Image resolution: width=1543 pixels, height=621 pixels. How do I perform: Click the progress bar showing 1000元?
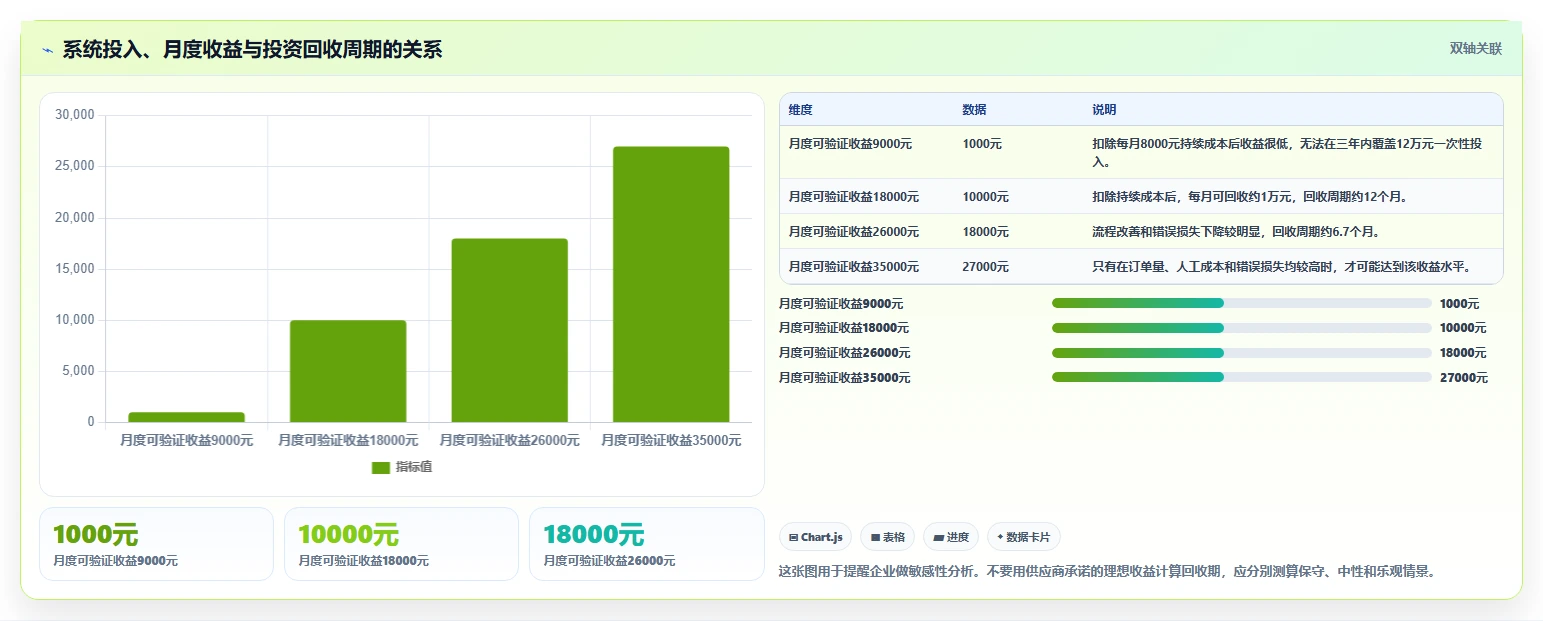pyautogui.click(x=1242, y=303)
